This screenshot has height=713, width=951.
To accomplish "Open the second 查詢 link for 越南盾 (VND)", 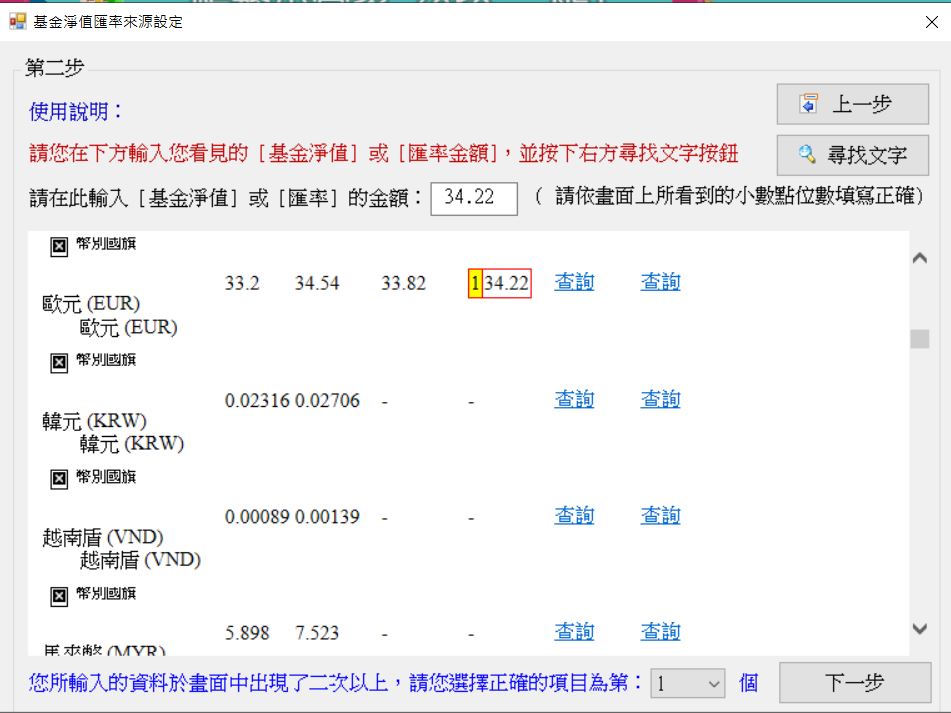I will [x=660, y=516].
